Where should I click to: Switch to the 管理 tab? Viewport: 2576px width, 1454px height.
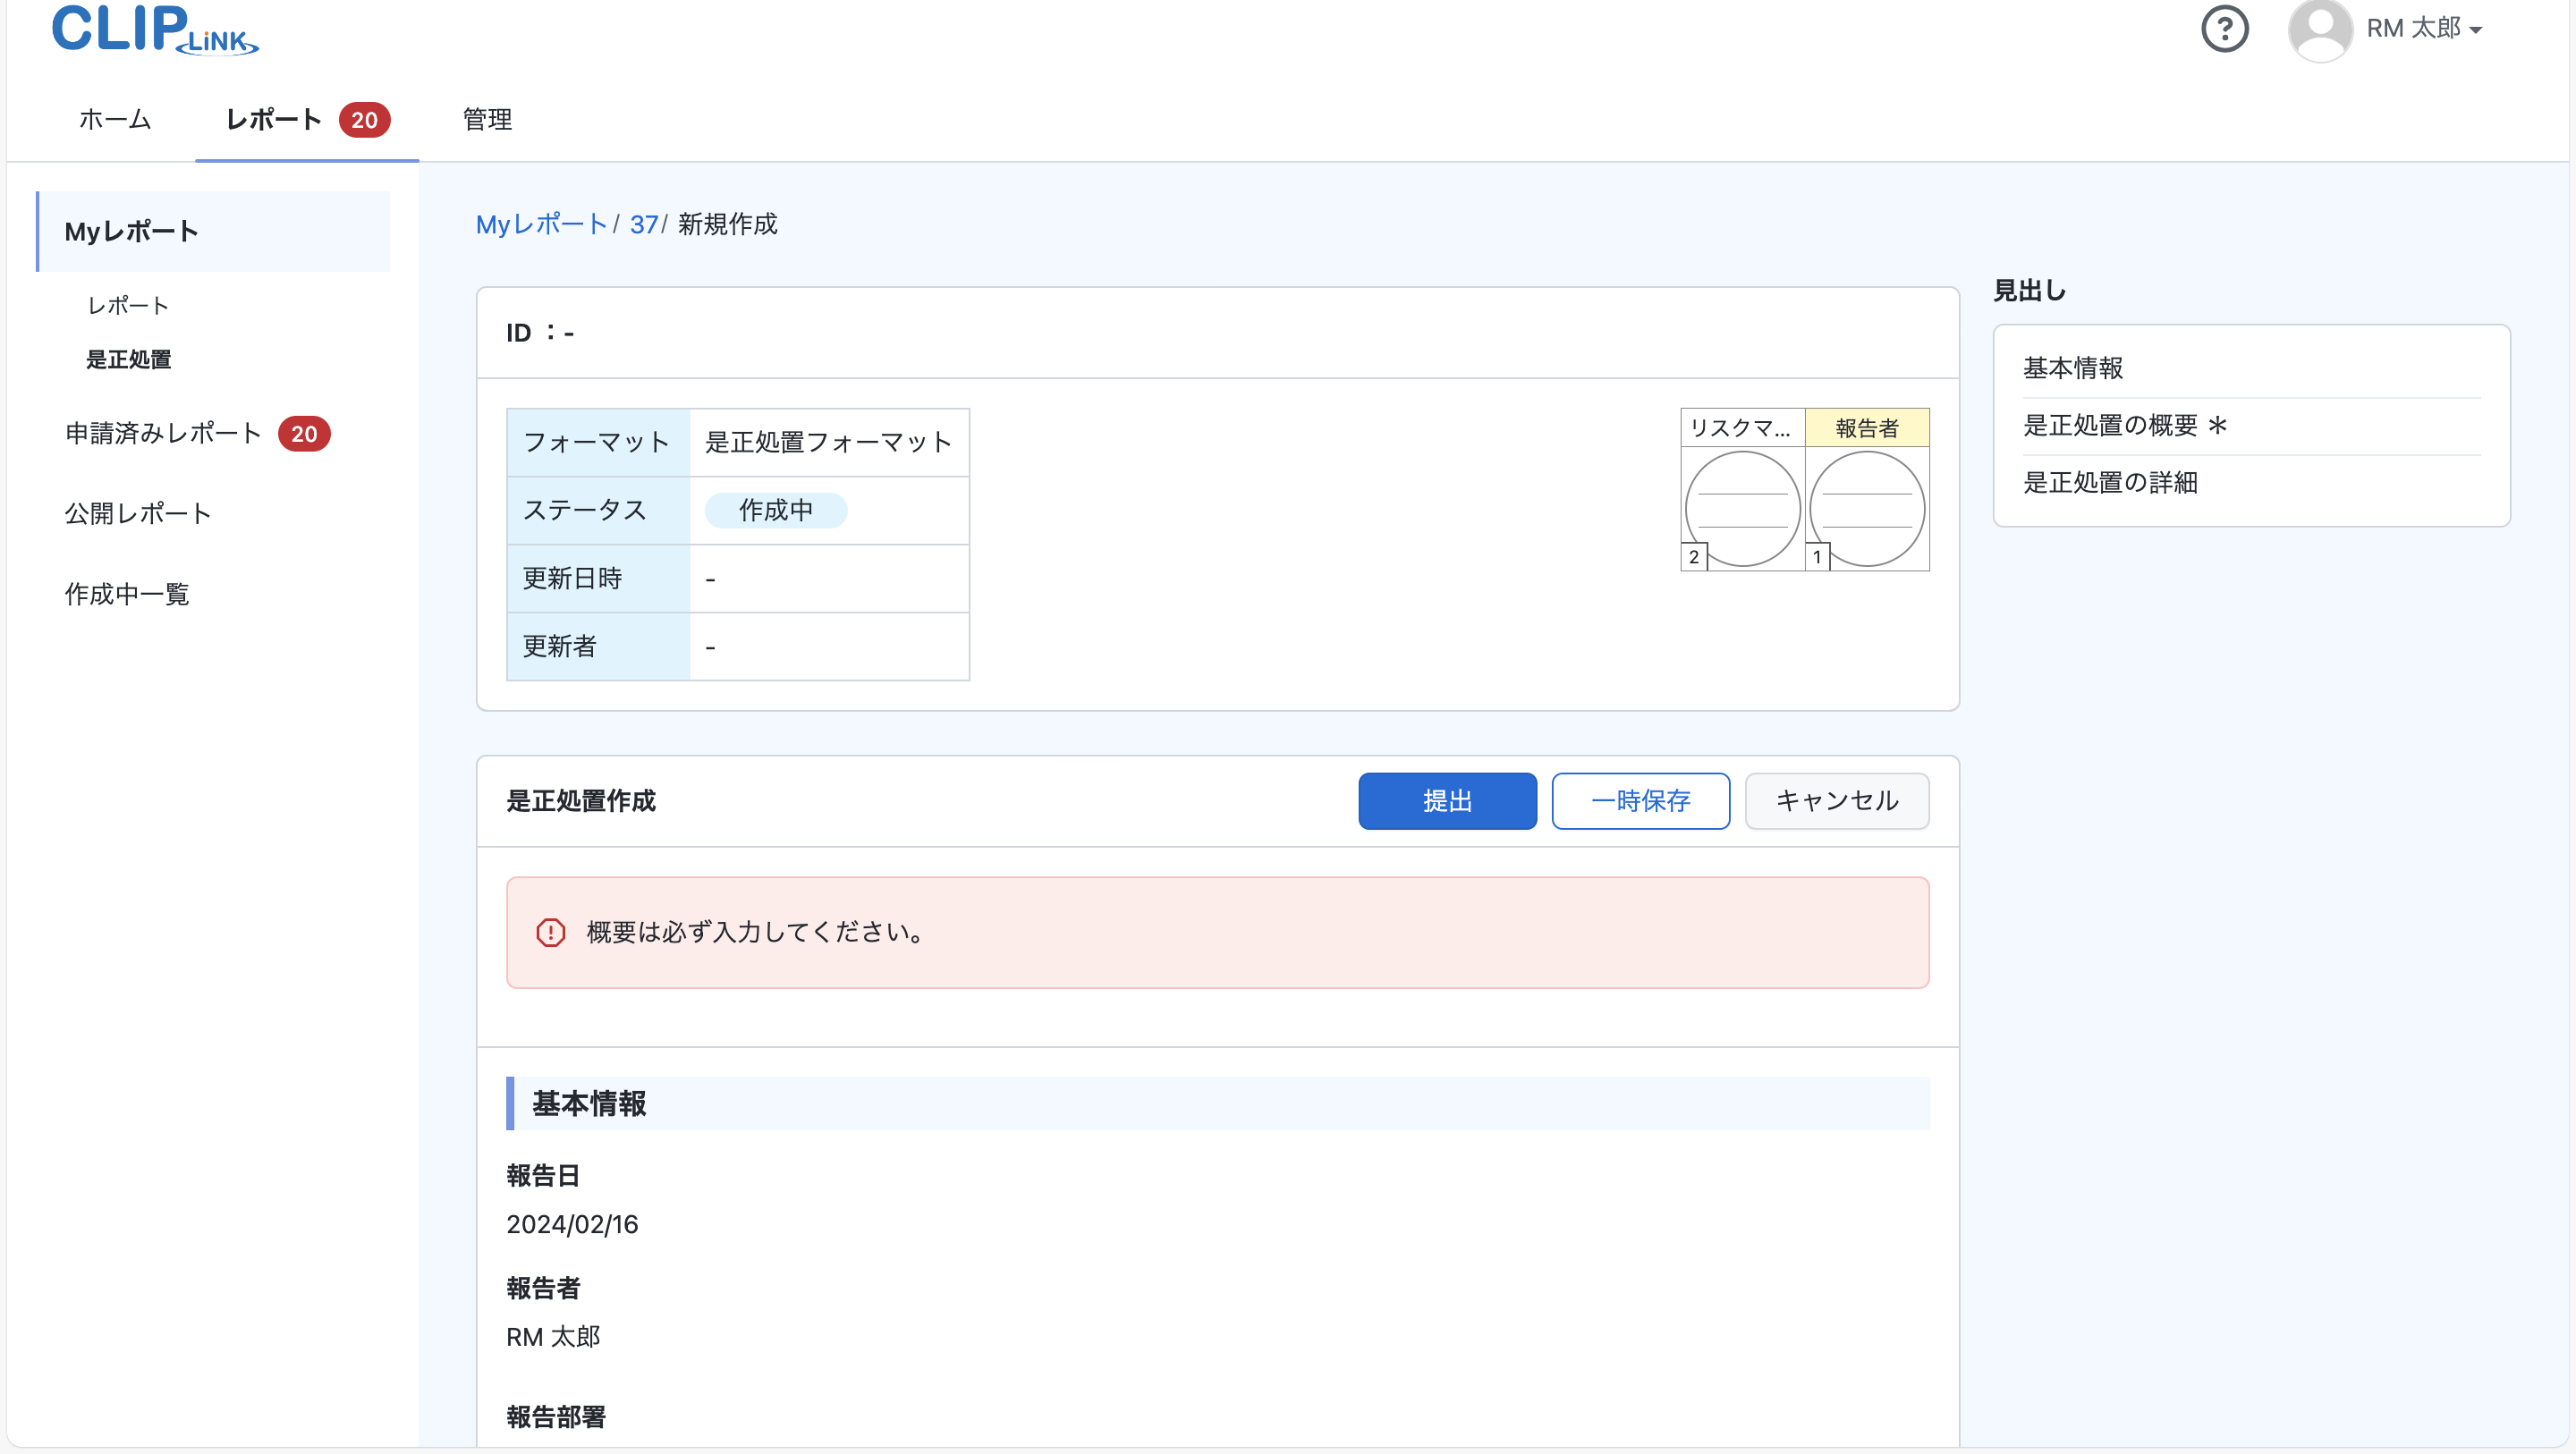click(485, 120)
